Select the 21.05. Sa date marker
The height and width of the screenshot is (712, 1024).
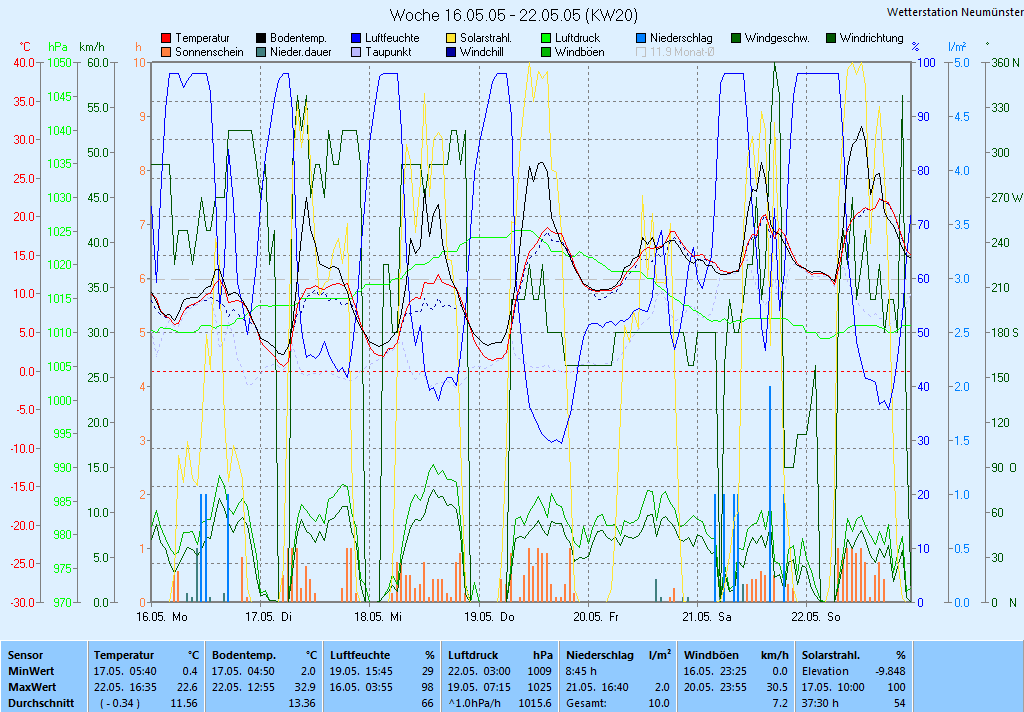[706, 617]
